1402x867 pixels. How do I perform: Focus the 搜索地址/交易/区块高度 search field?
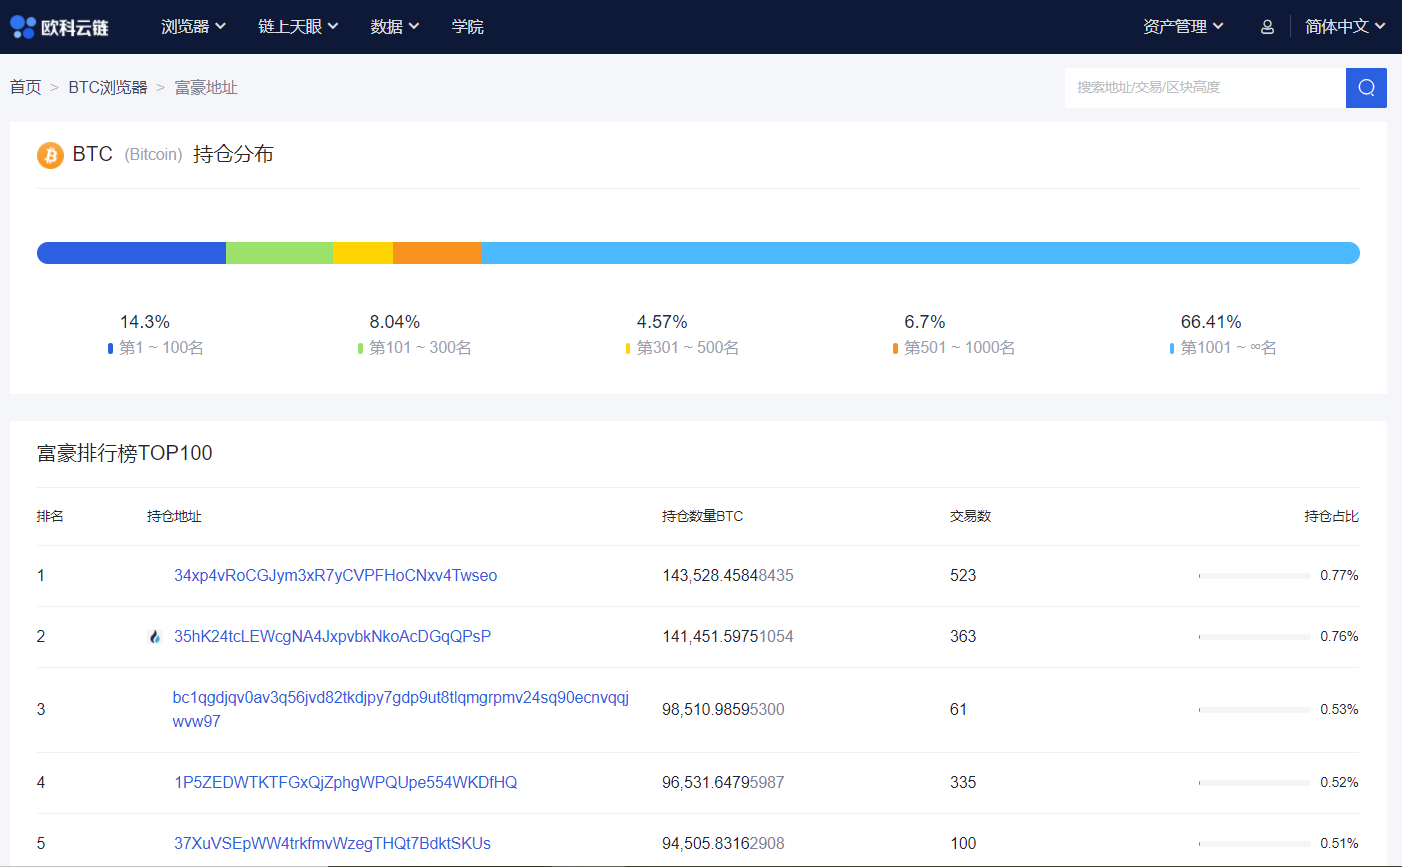coord(1204,88)
